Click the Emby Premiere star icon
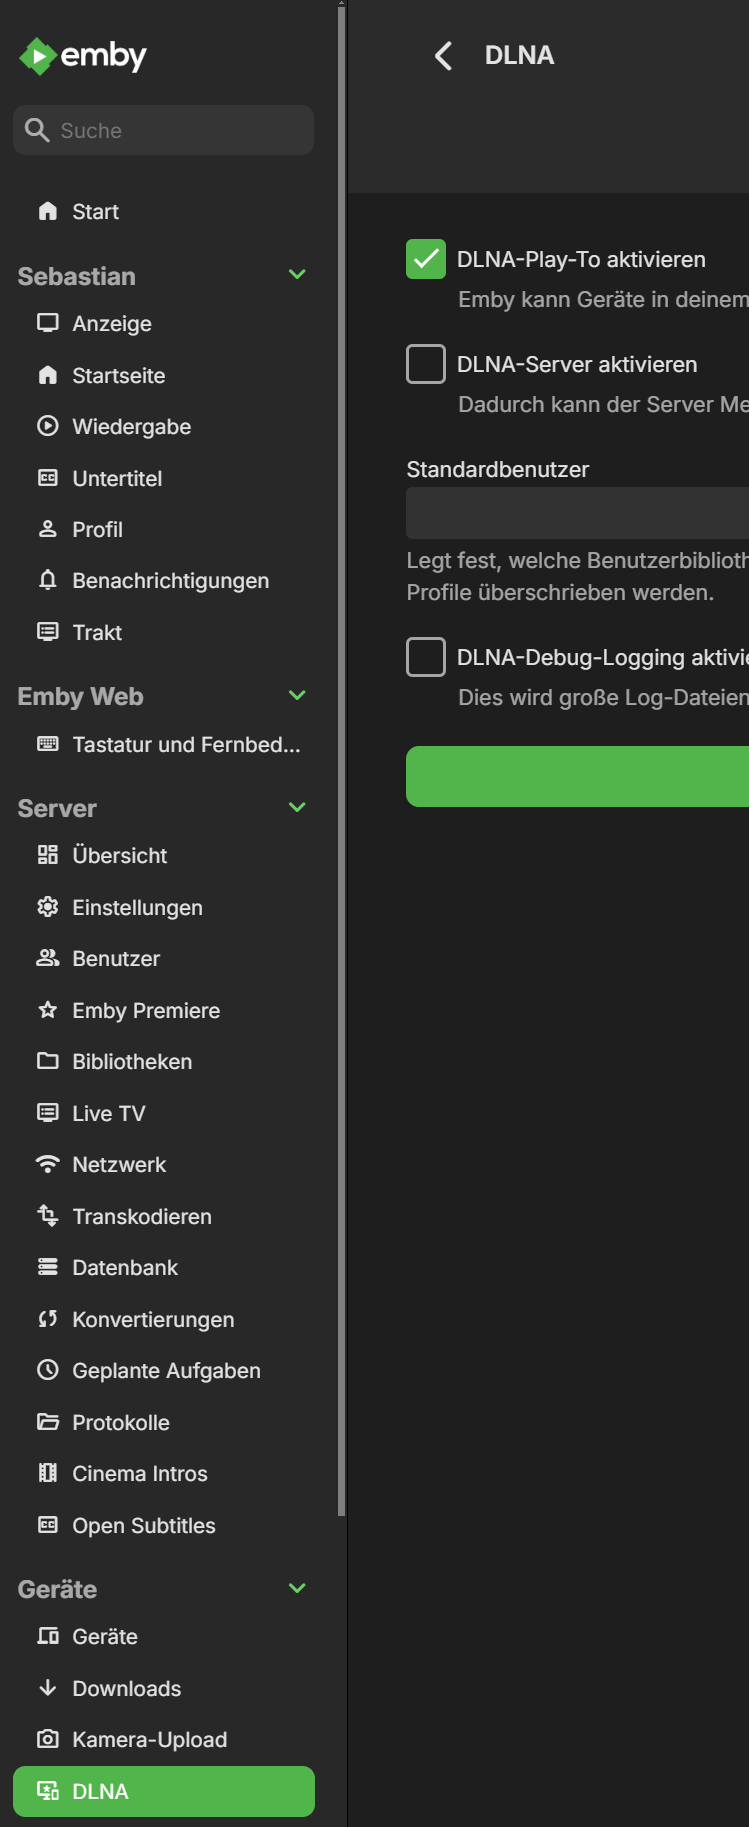This screenshot has width=749, height=1827. tap(47, 1010)
